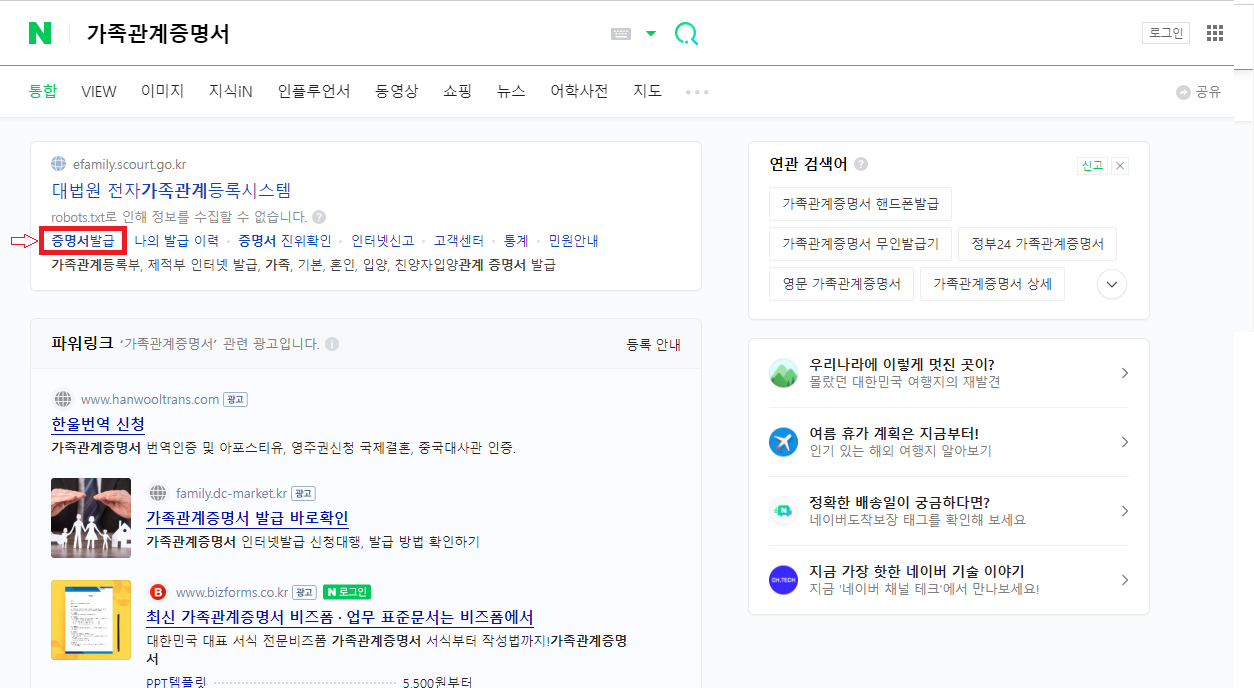Click the search box containing 가족관계증명서

(x=340, y=34)
